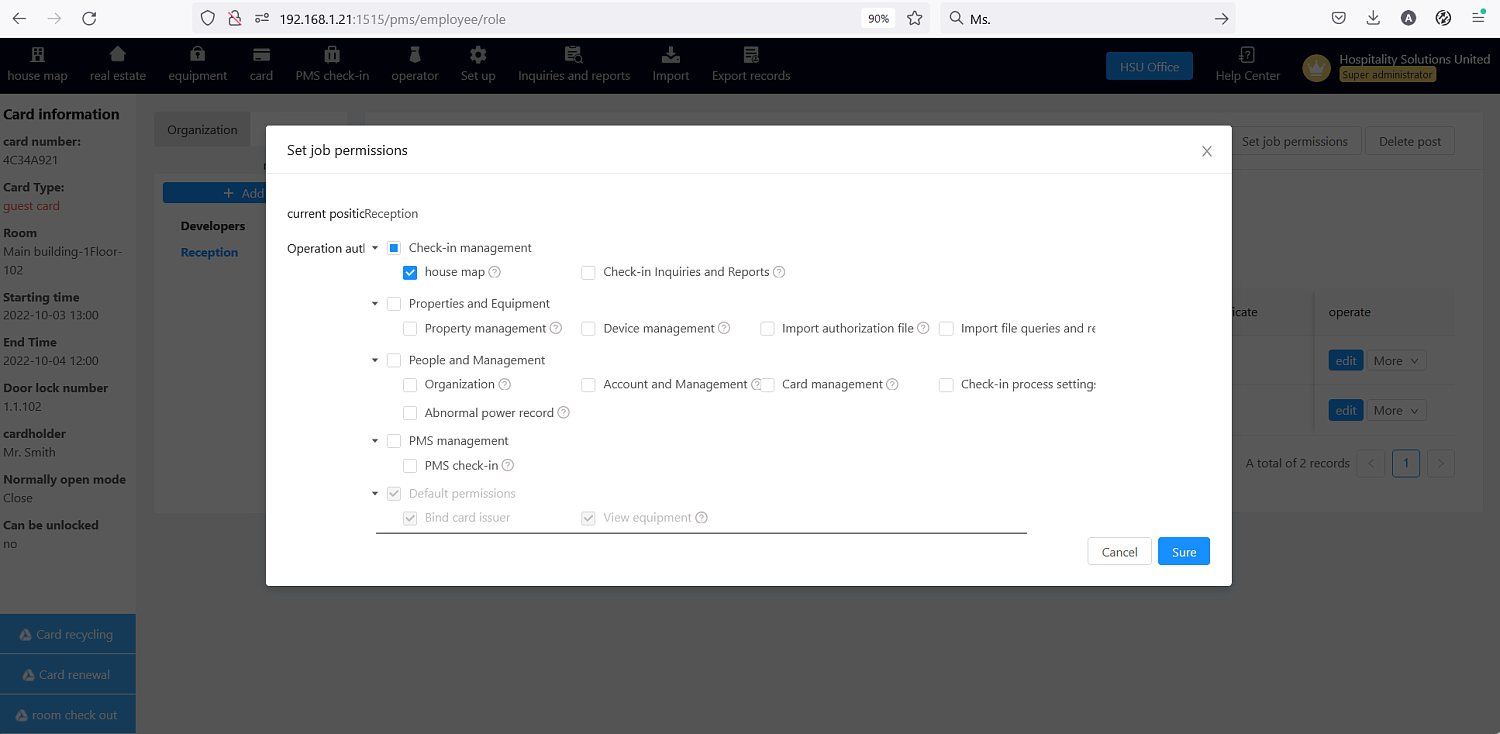
Task: Uncheck the house map permission checkbox
Action: [x=410, y=272]
